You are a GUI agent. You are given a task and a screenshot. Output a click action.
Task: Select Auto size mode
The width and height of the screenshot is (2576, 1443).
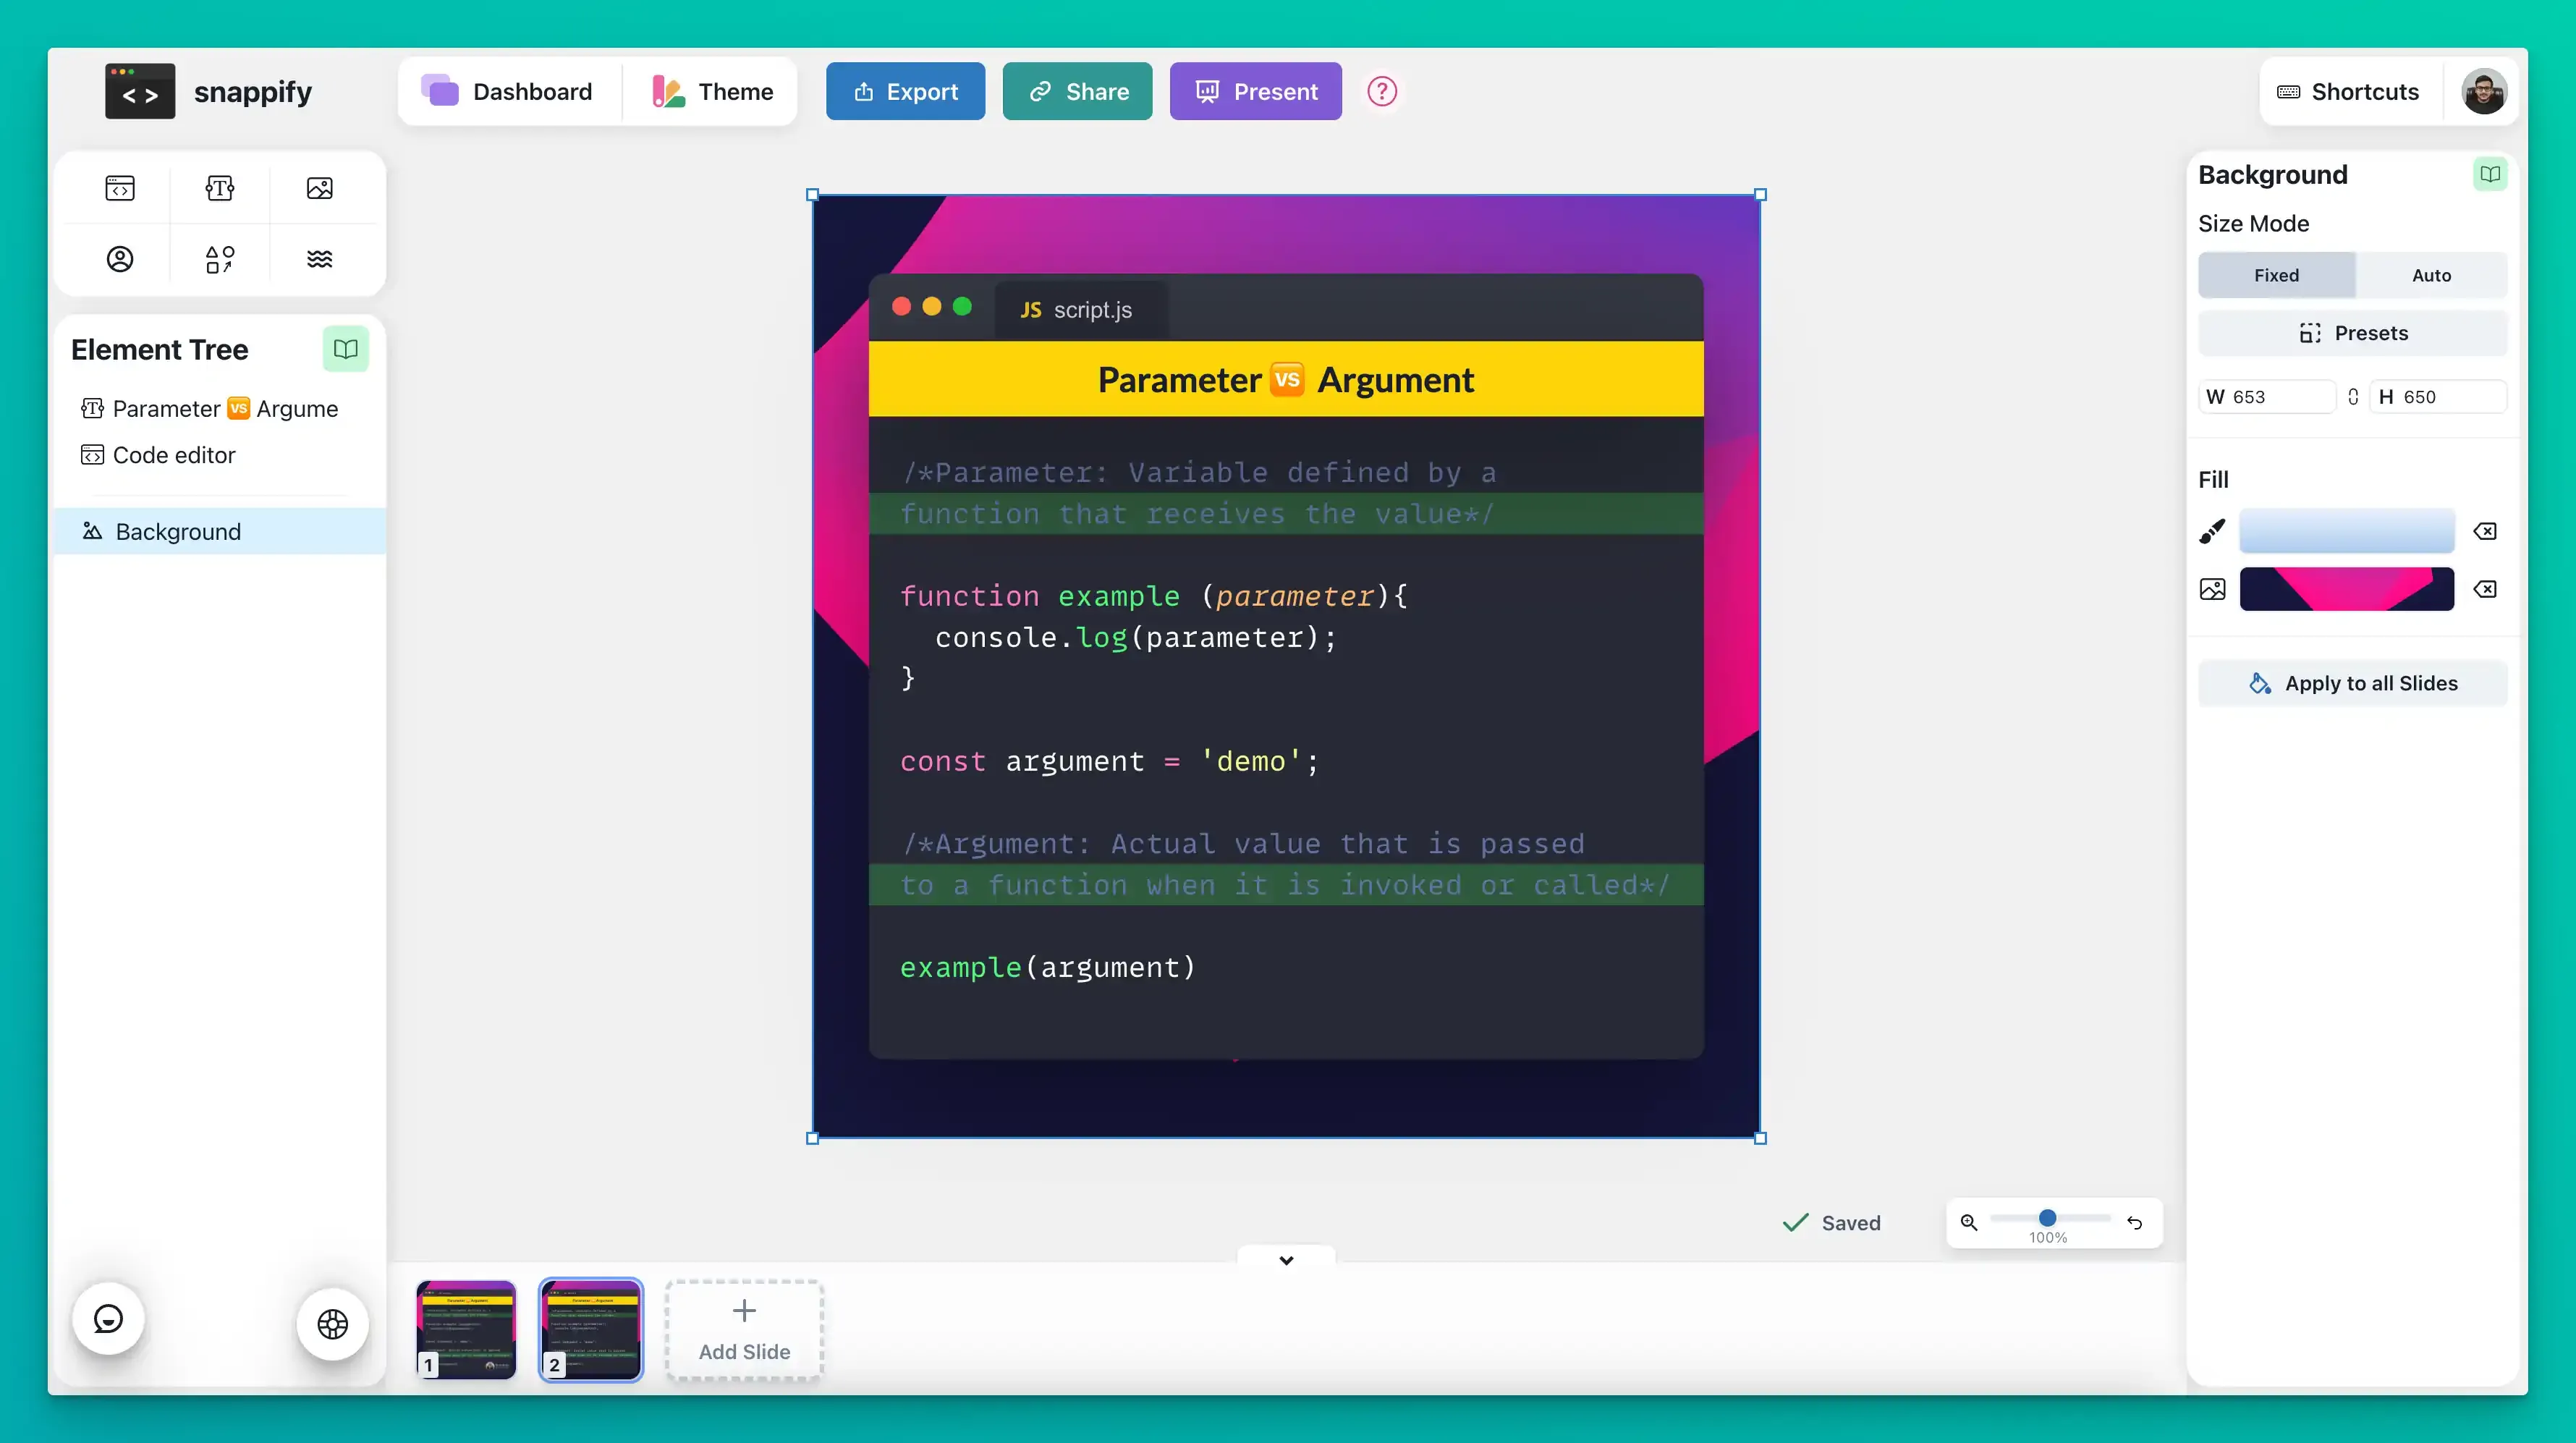pos(2431,275)
